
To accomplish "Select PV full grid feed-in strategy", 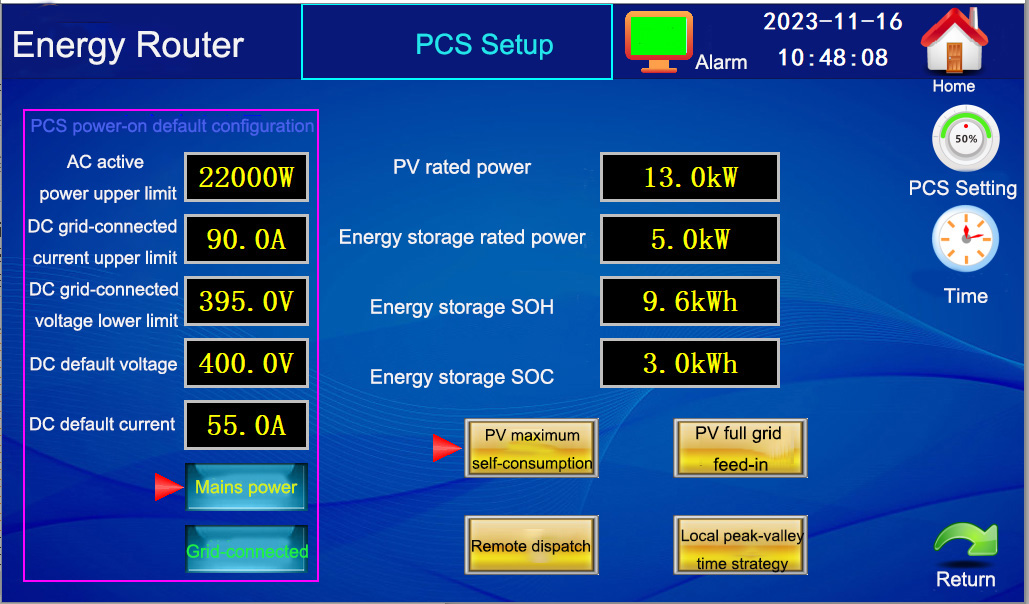I will click(x=740, y=448).
